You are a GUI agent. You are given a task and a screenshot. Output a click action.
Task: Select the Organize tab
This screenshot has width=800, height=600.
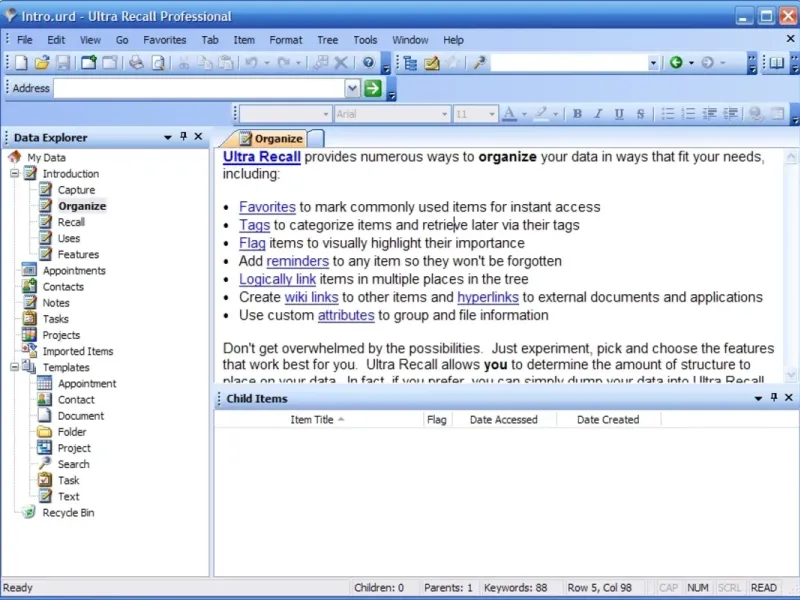click(x=271, y=138)
